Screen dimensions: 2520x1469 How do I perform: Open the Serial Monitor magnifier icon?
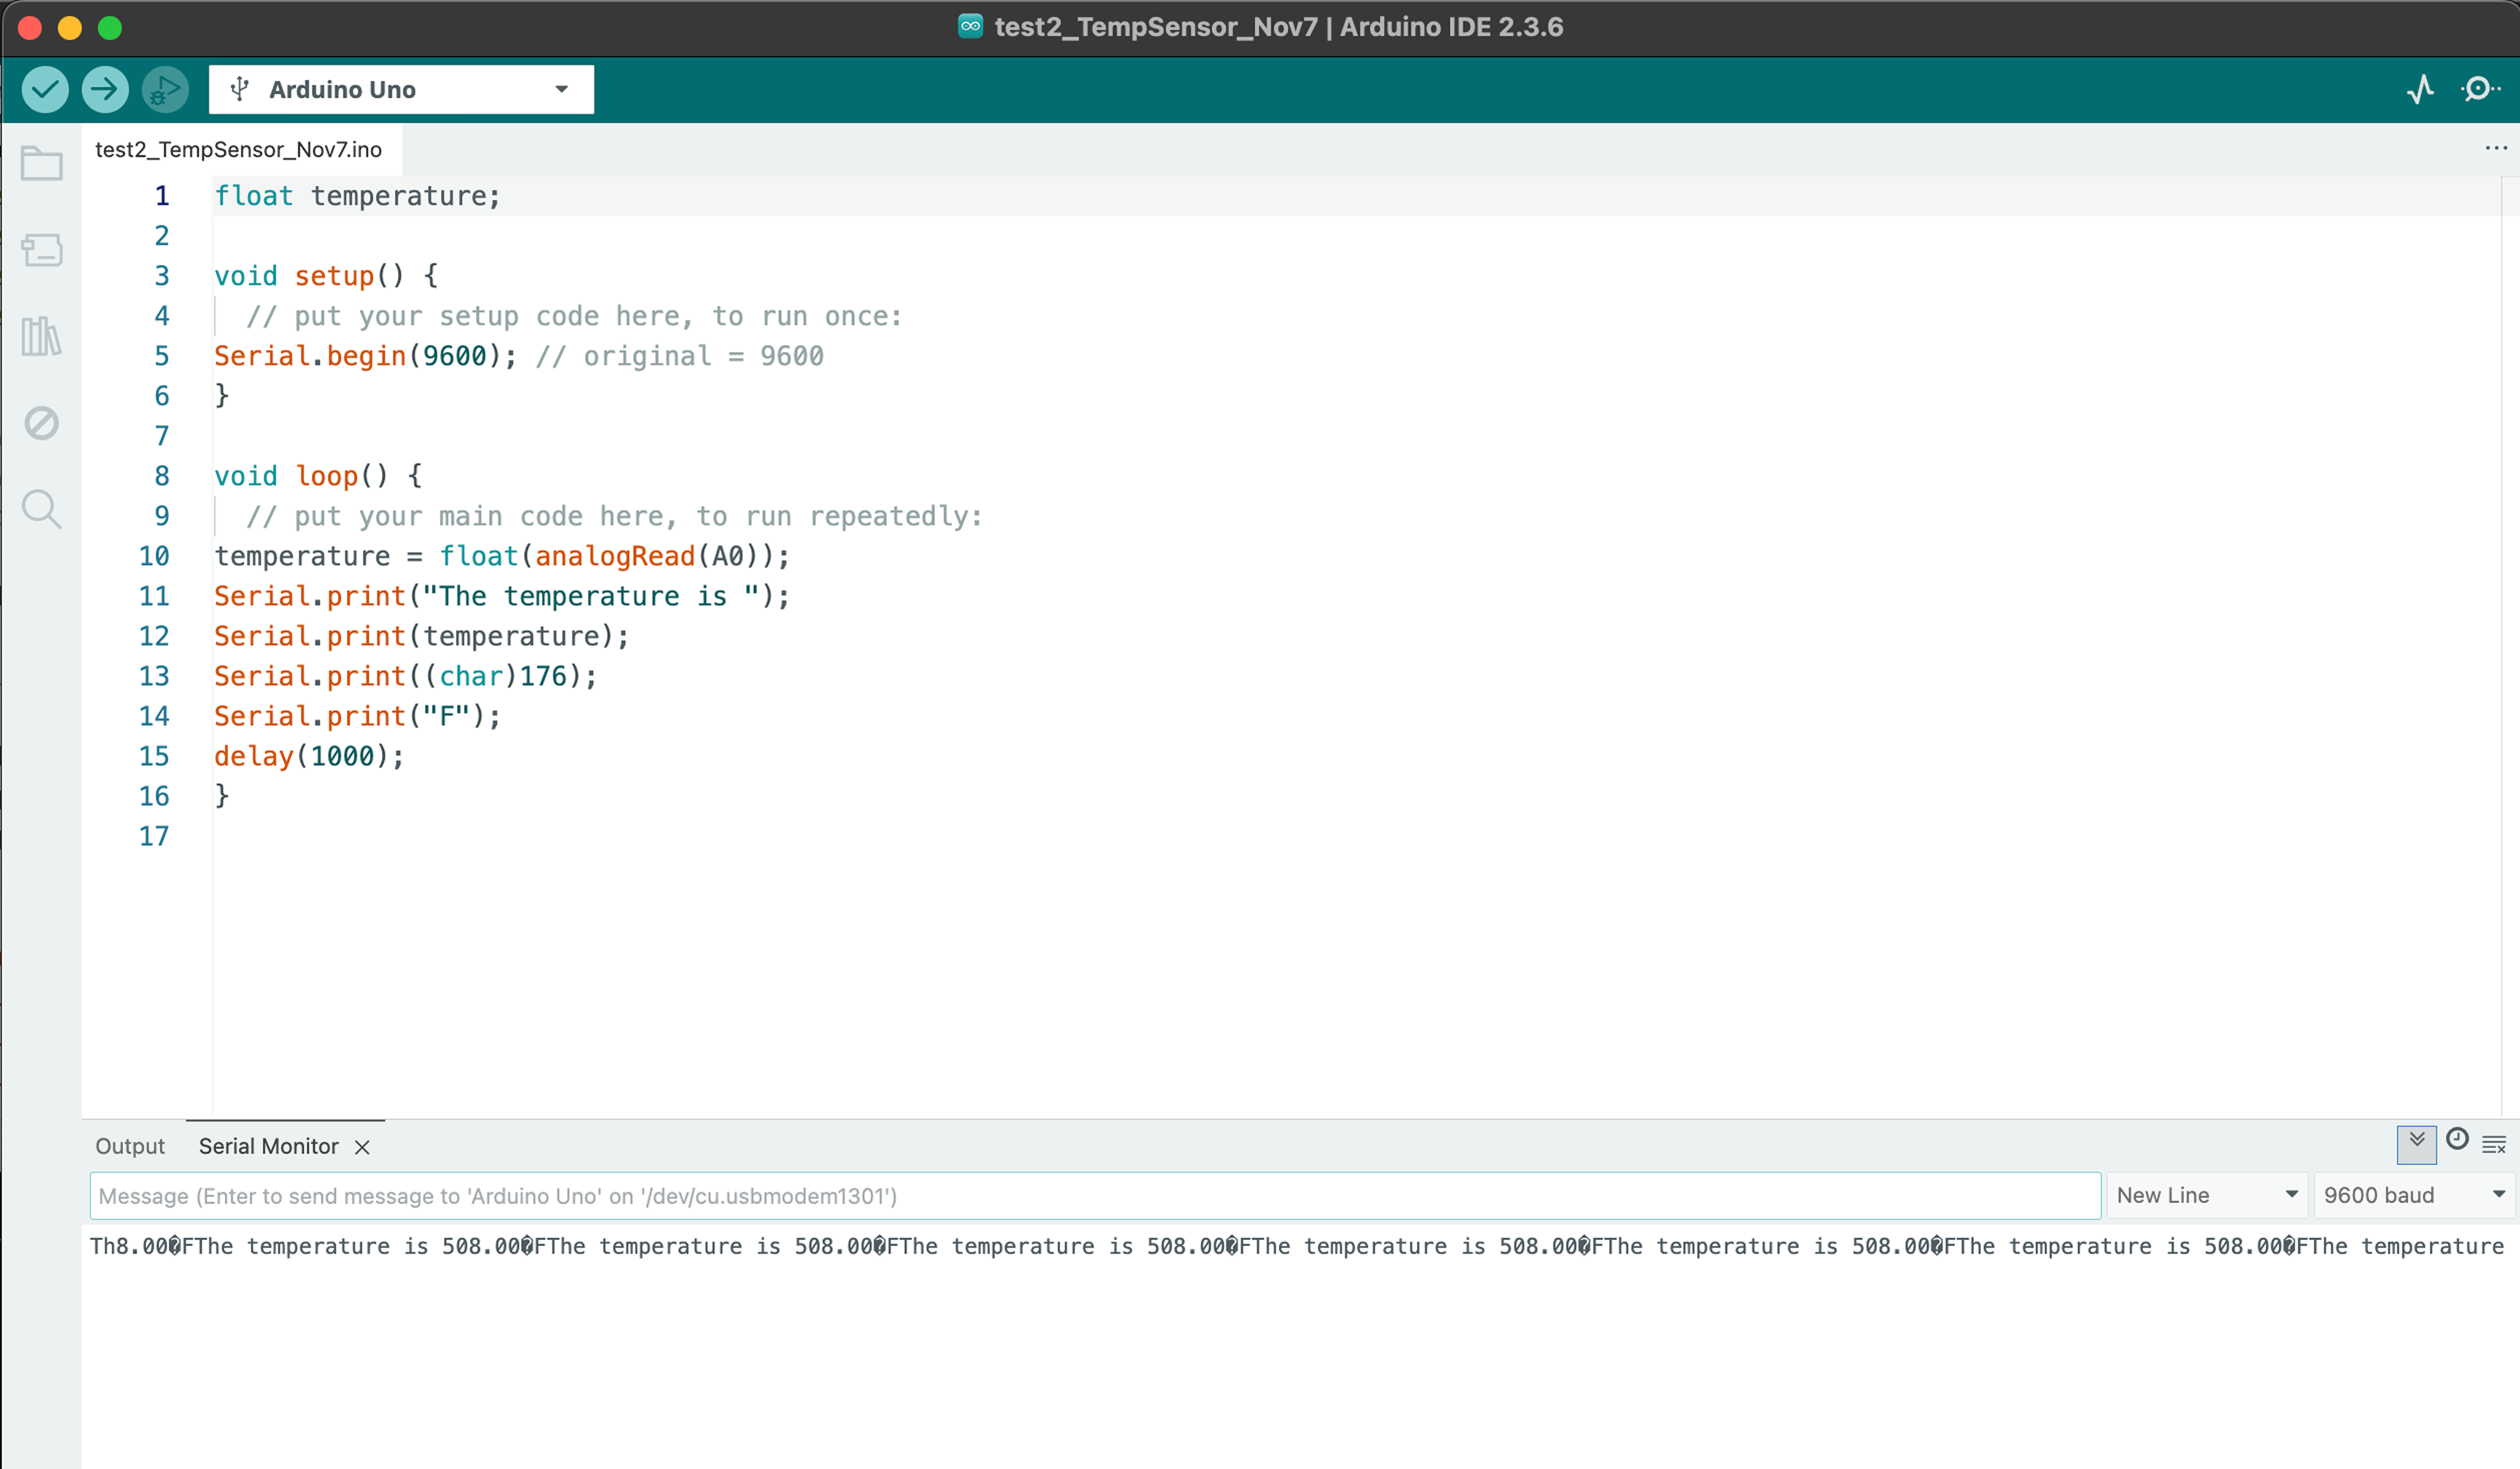pyautogui.click(x=2480, y=89)
